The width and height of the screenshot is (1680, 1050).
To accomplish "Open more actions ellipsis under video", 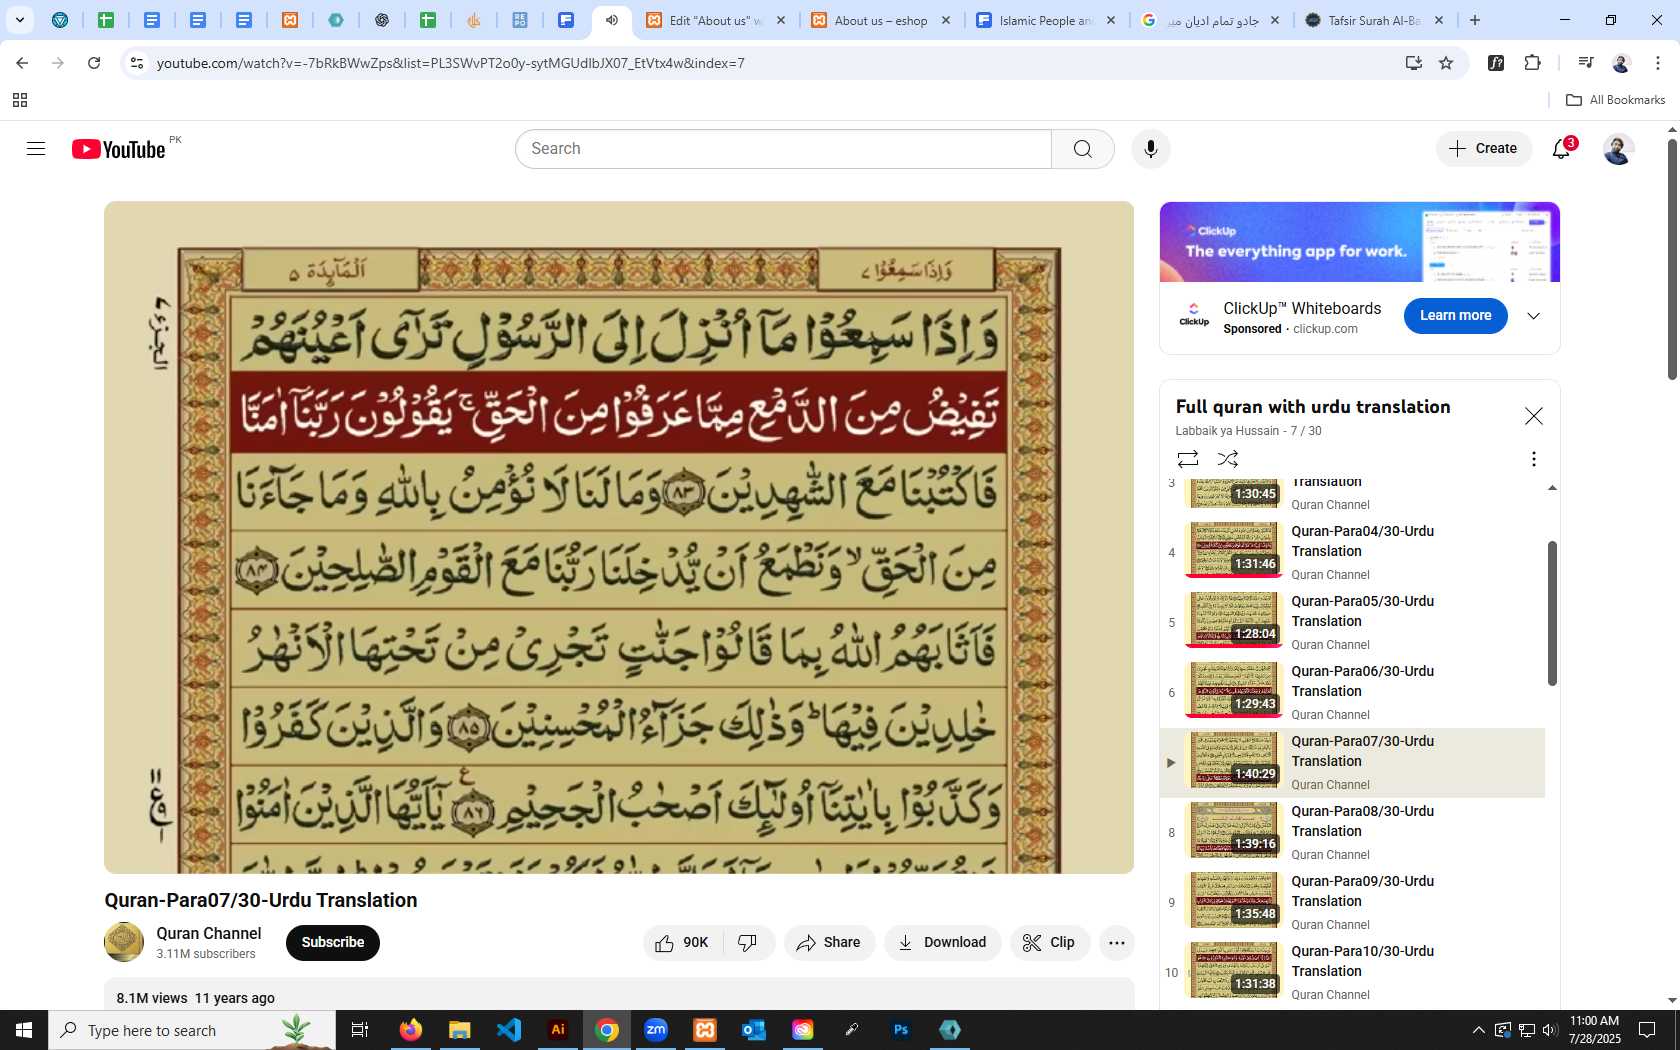I will point(1116,943).
